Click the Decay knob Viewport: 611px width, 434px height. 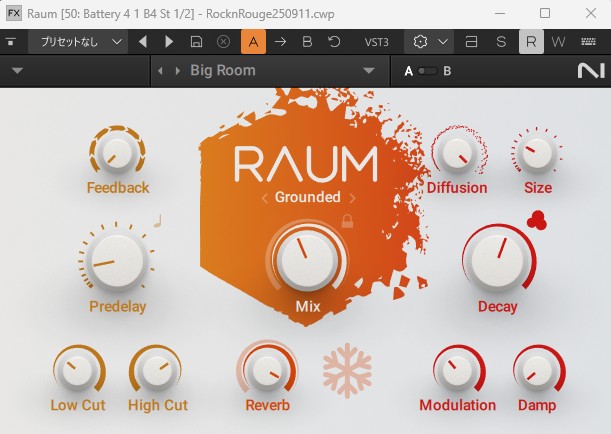coord(498,261)
